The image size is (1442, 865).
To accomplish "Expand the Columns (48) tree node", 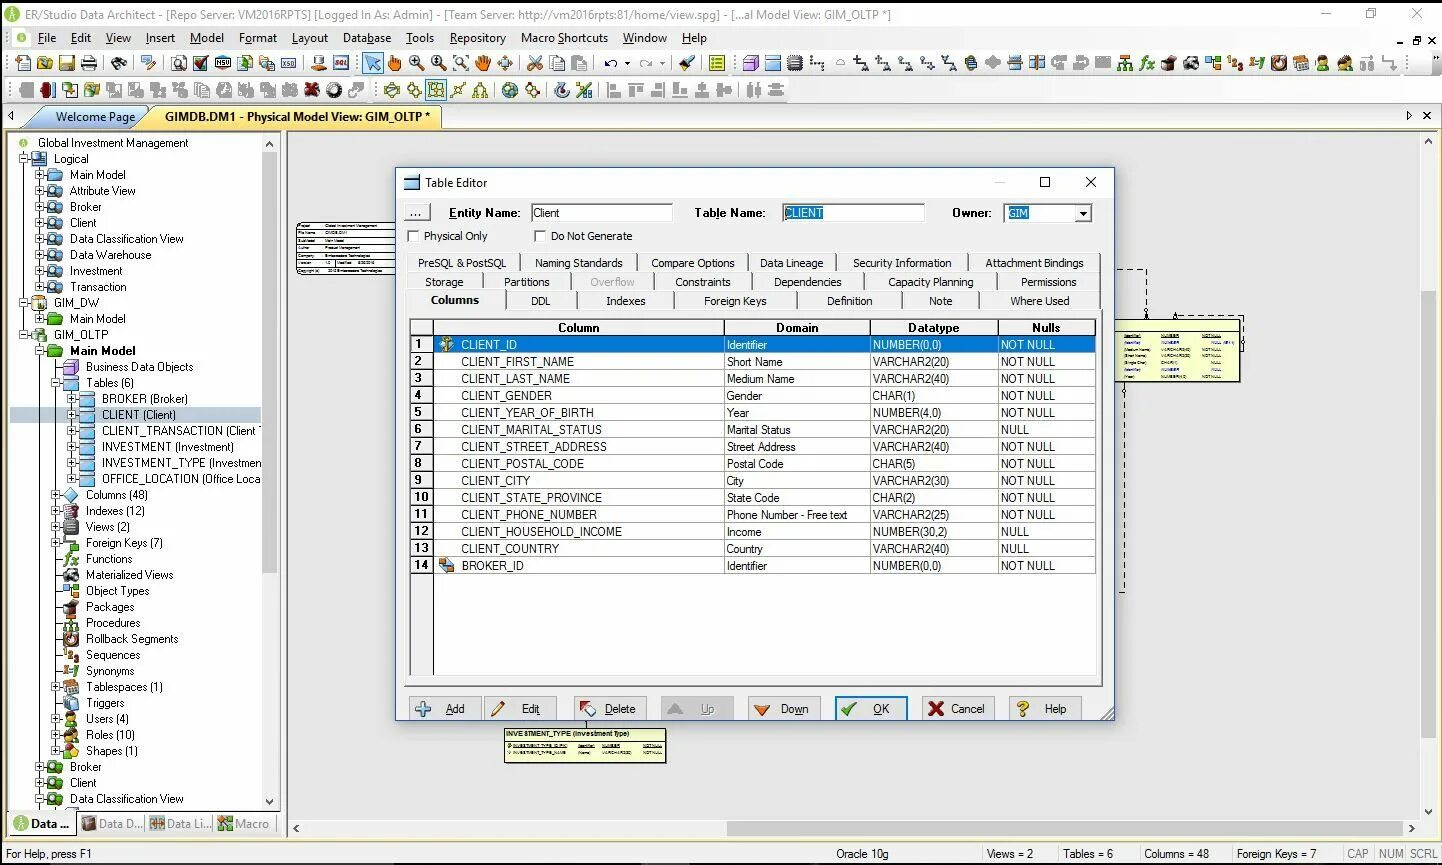I will pos(56,495).
